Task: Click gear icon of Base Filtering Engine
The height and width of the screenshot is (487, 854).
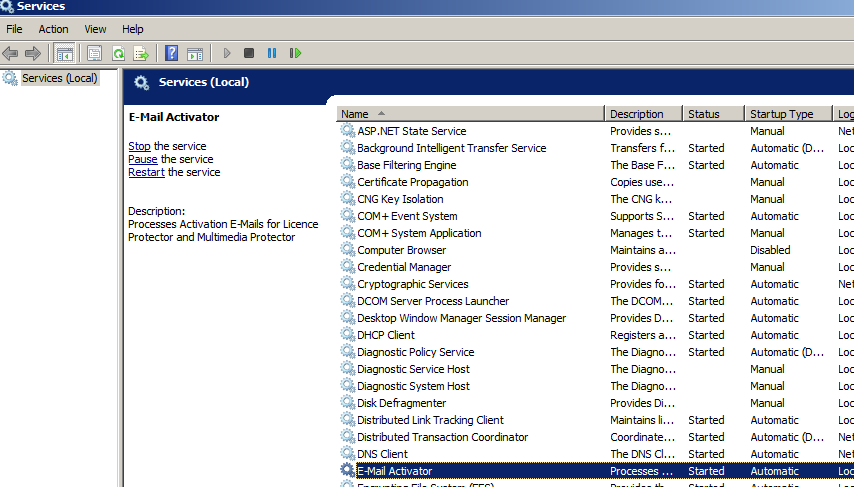Action: pos(347,164)
